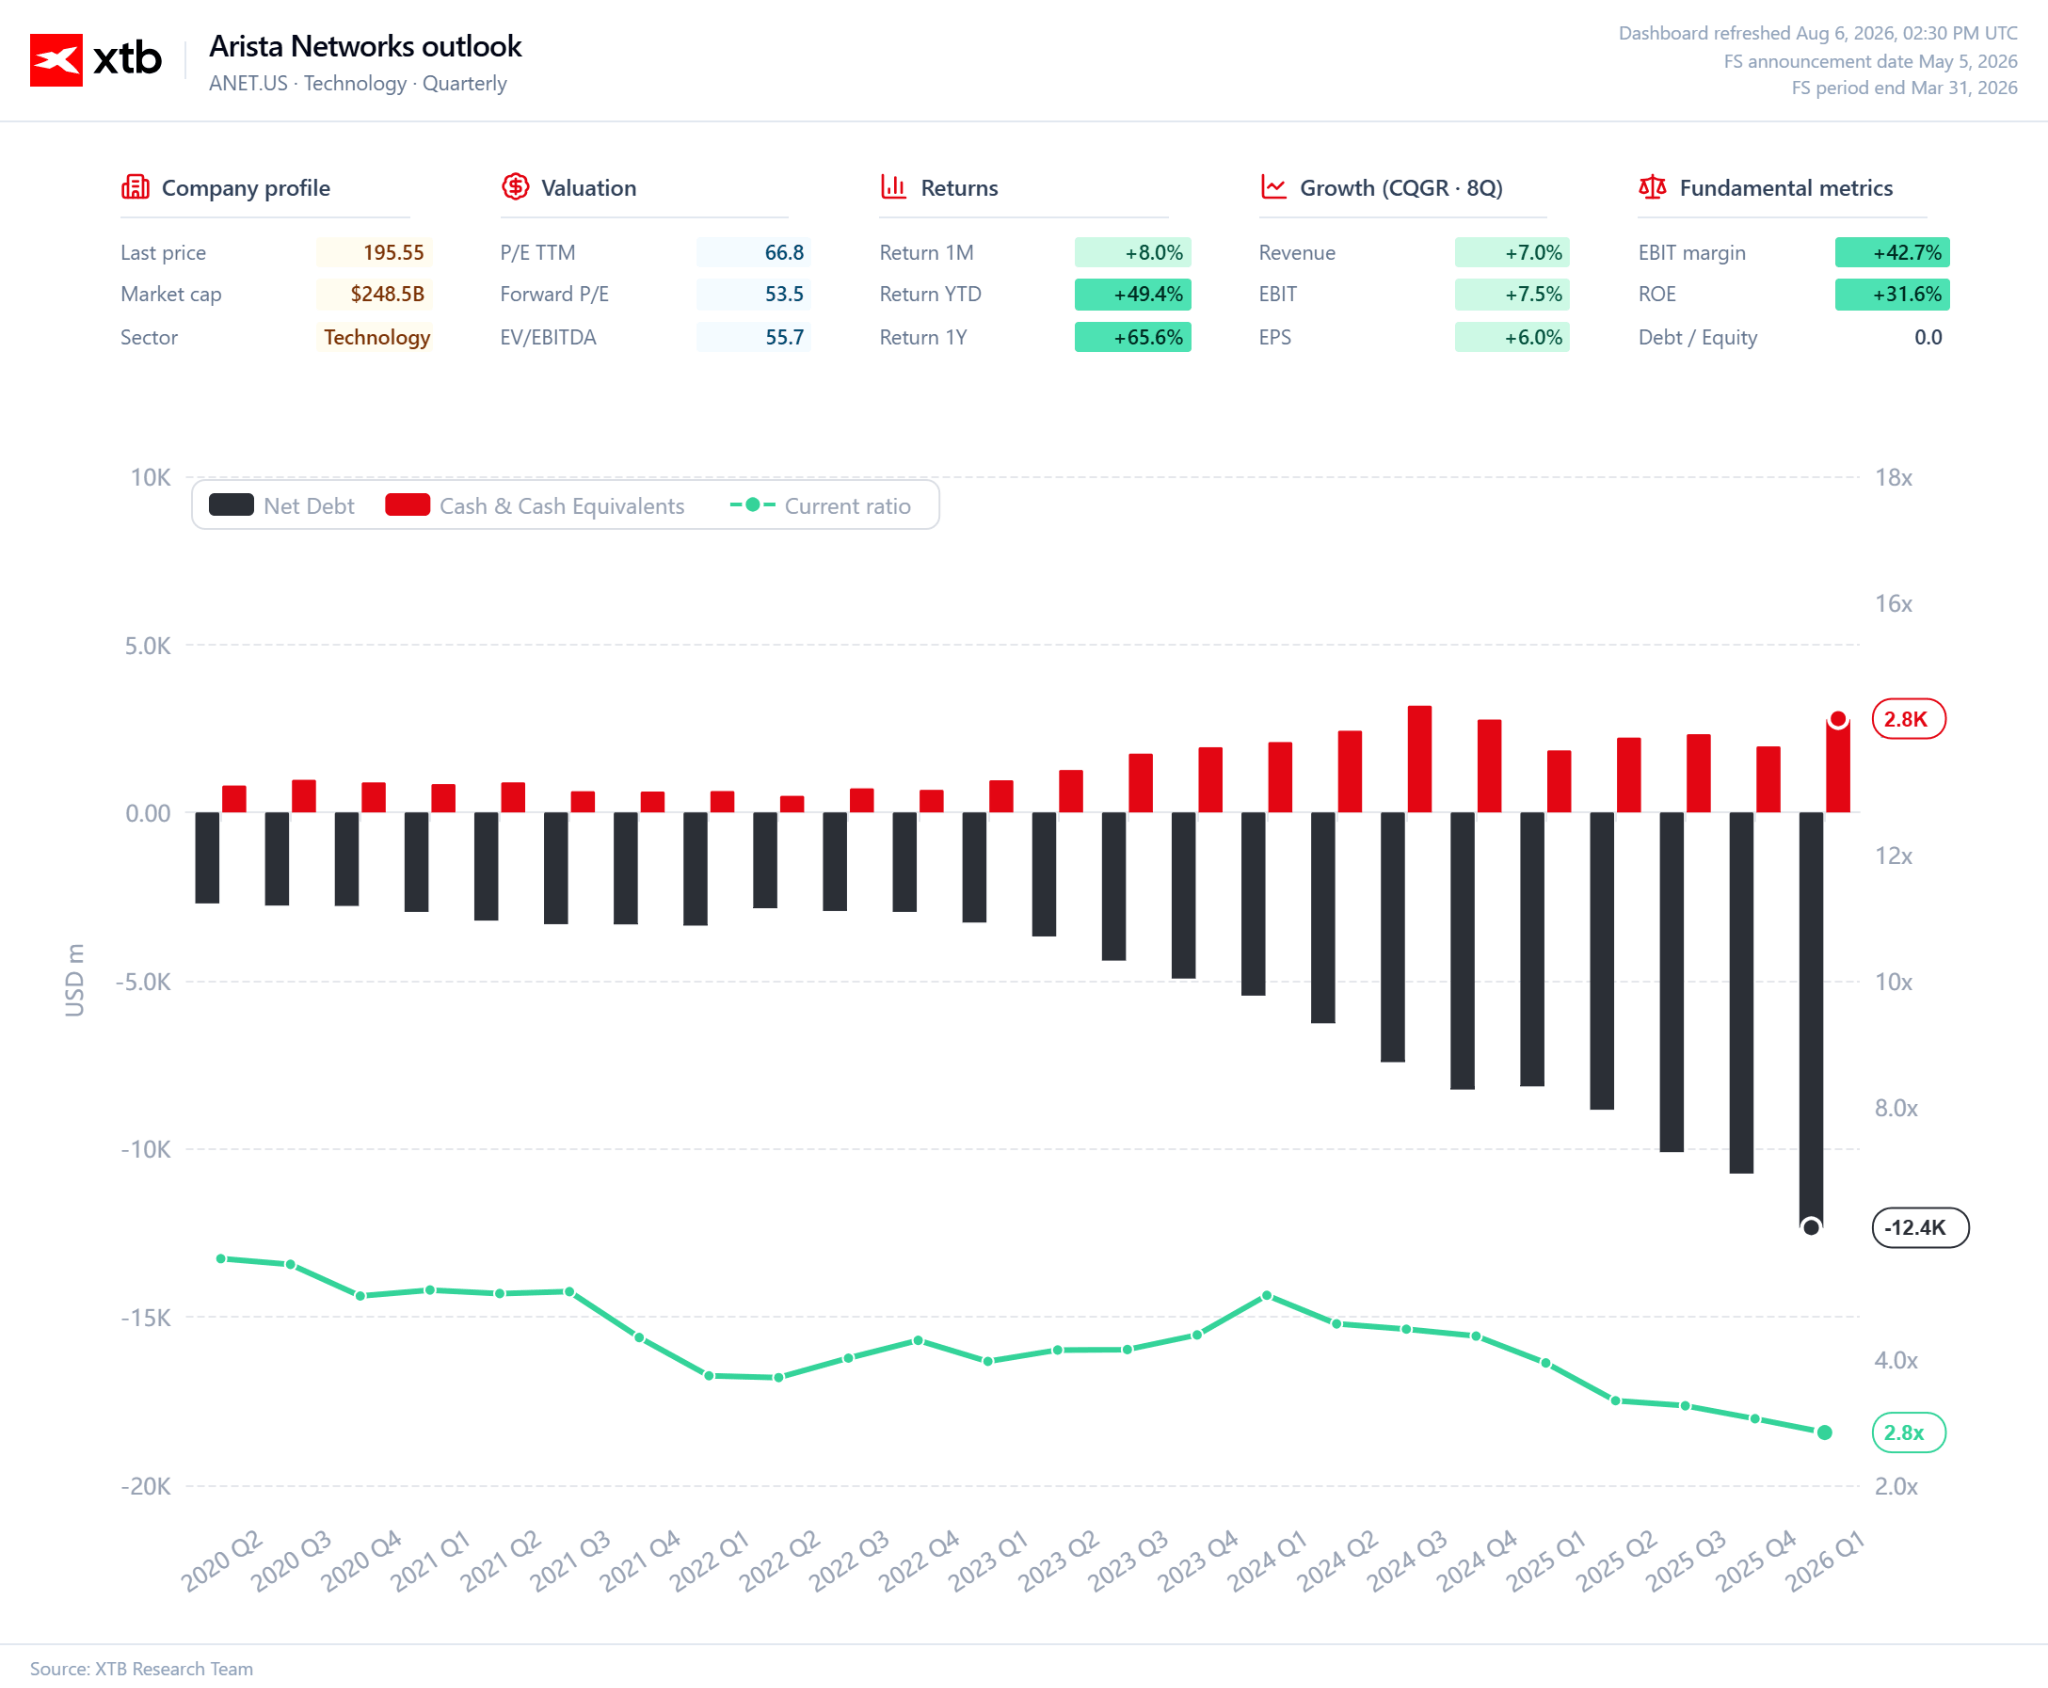
Task: Click EPS growth value +6.0%
Action: click(1512, 337)
